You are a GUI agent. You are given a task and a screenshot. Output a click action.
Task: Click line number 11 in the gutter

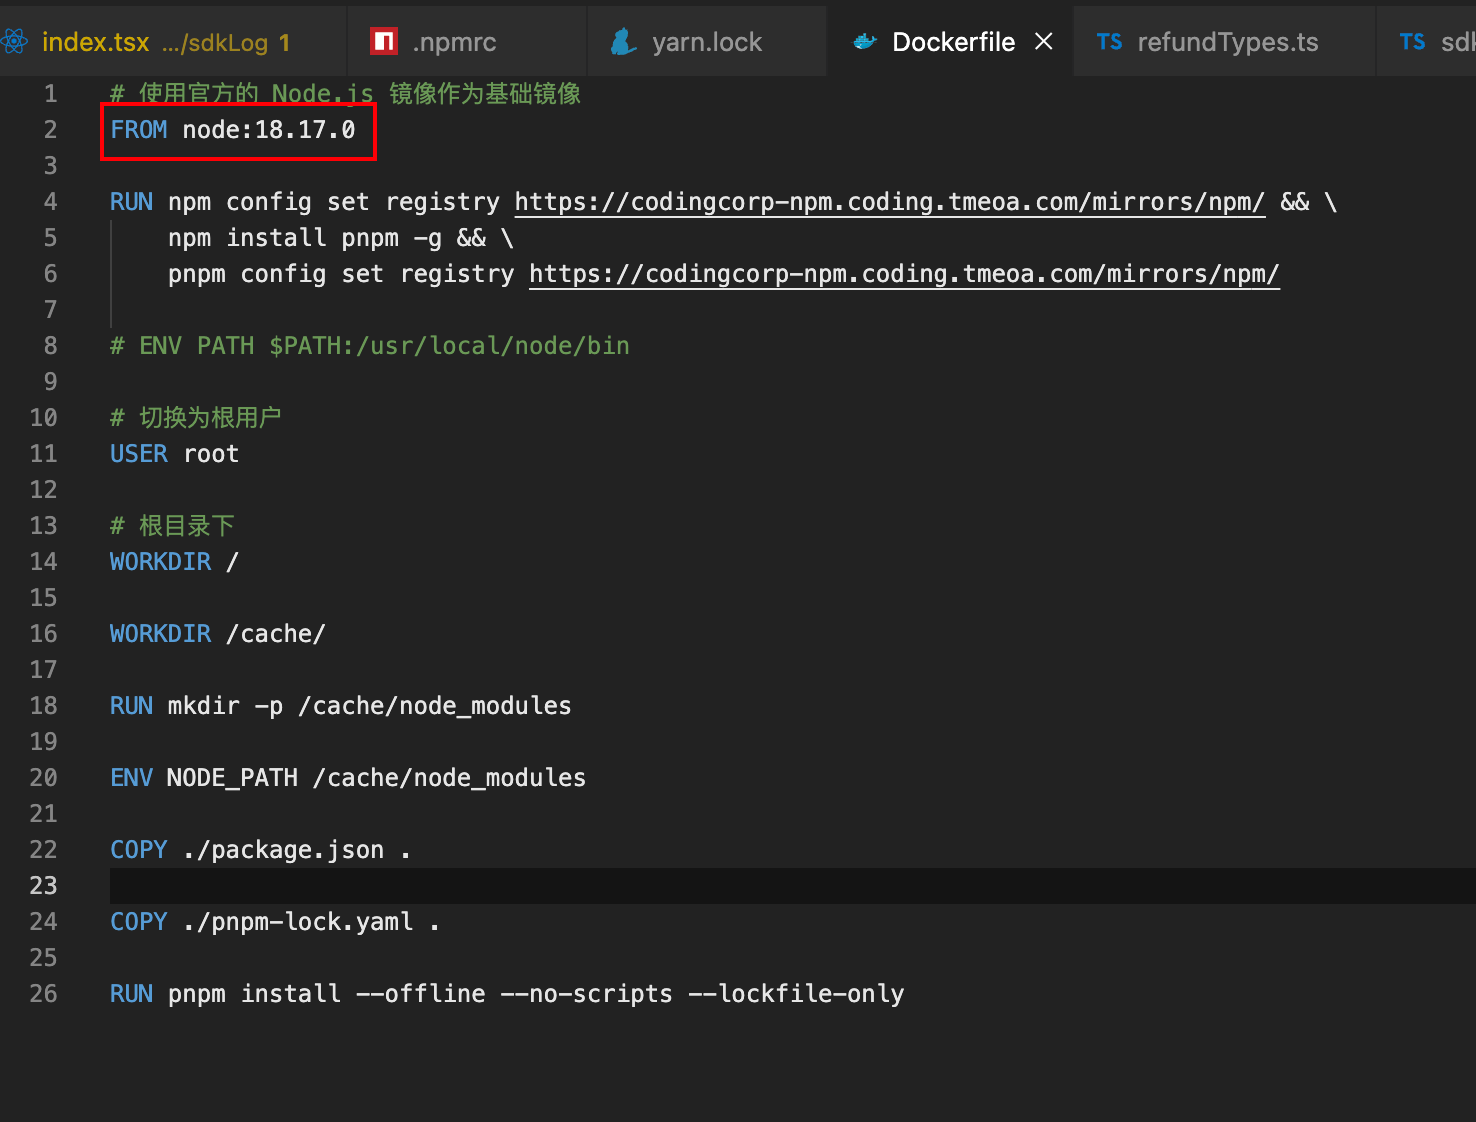point(44,454)
